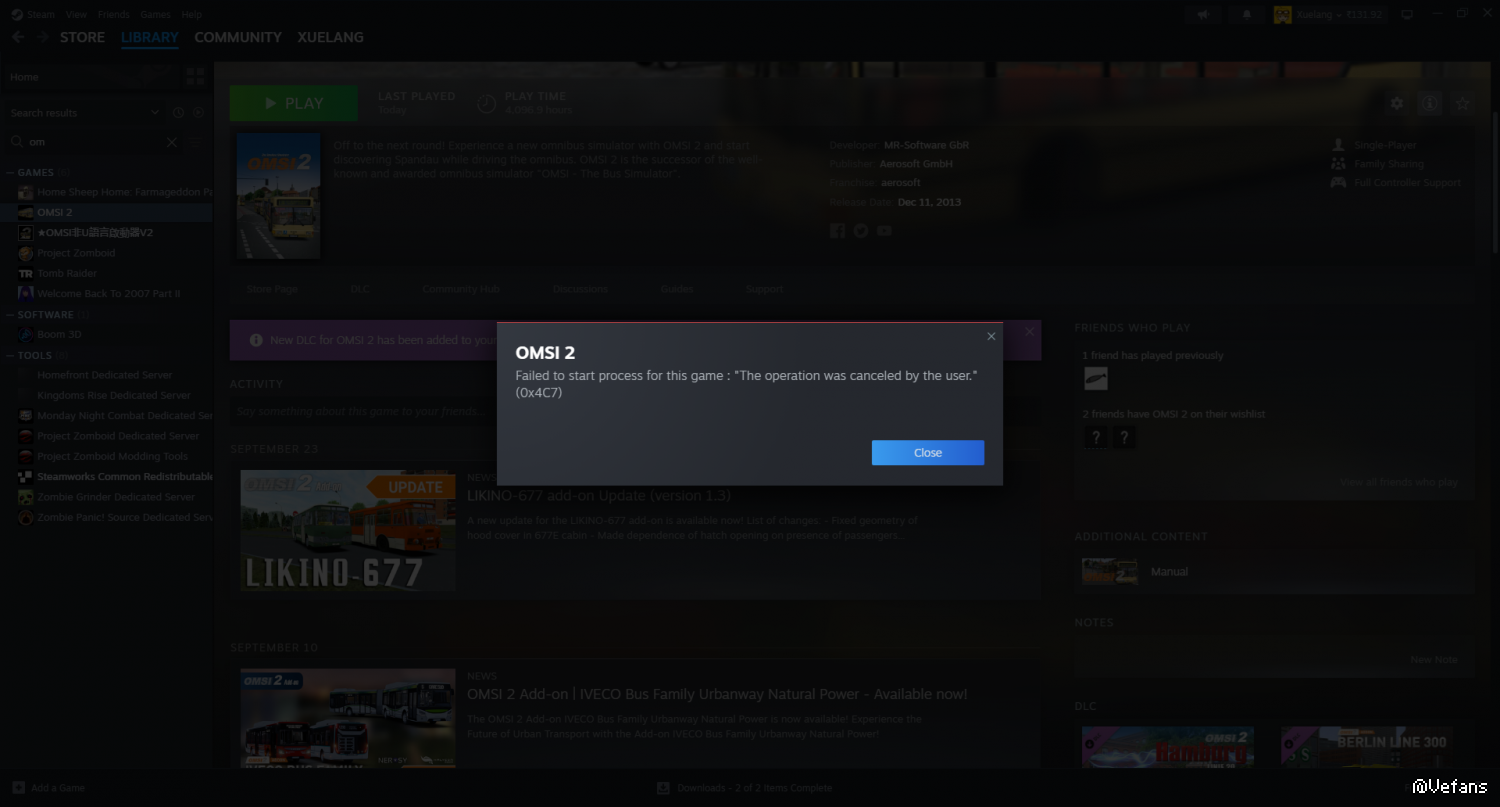Open the Help menu
The width and height of the screenshot is (1500, 807).
[x=192, y=15]
